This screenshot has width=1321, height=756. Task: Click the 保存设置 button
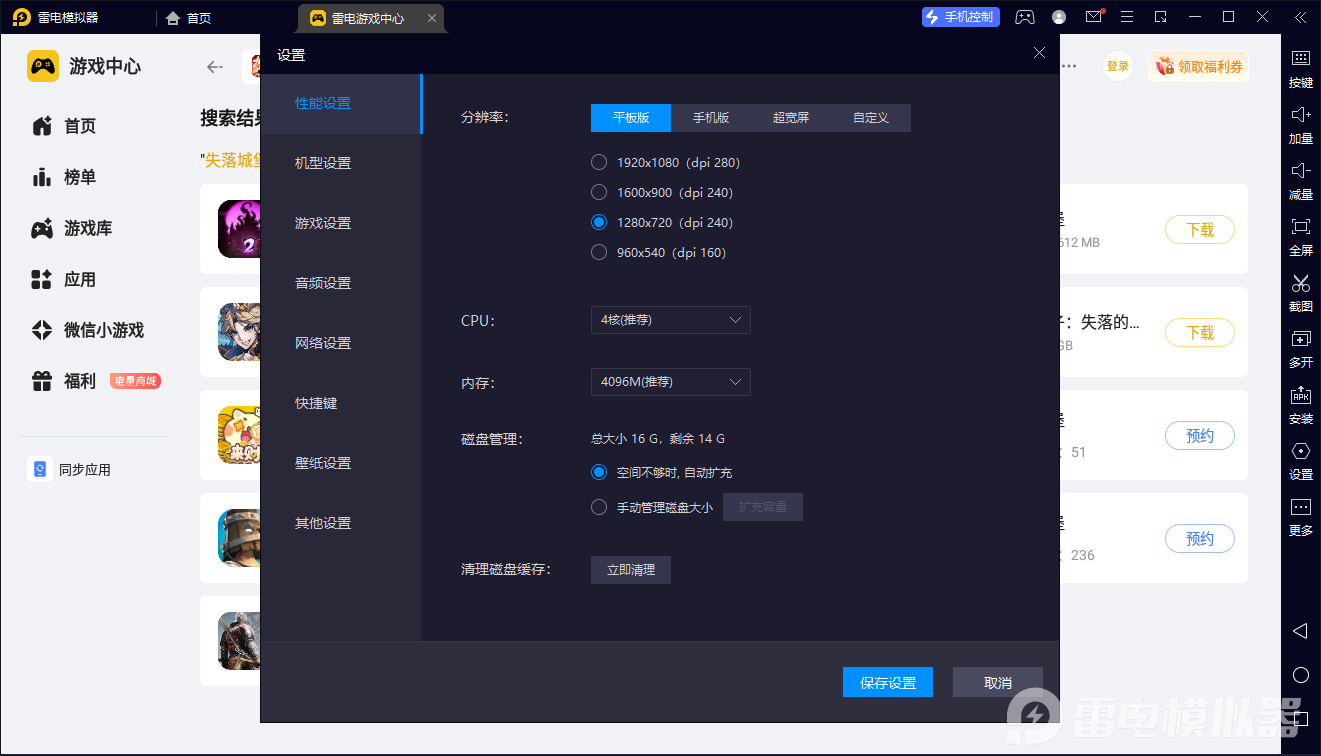pos(888,682)
